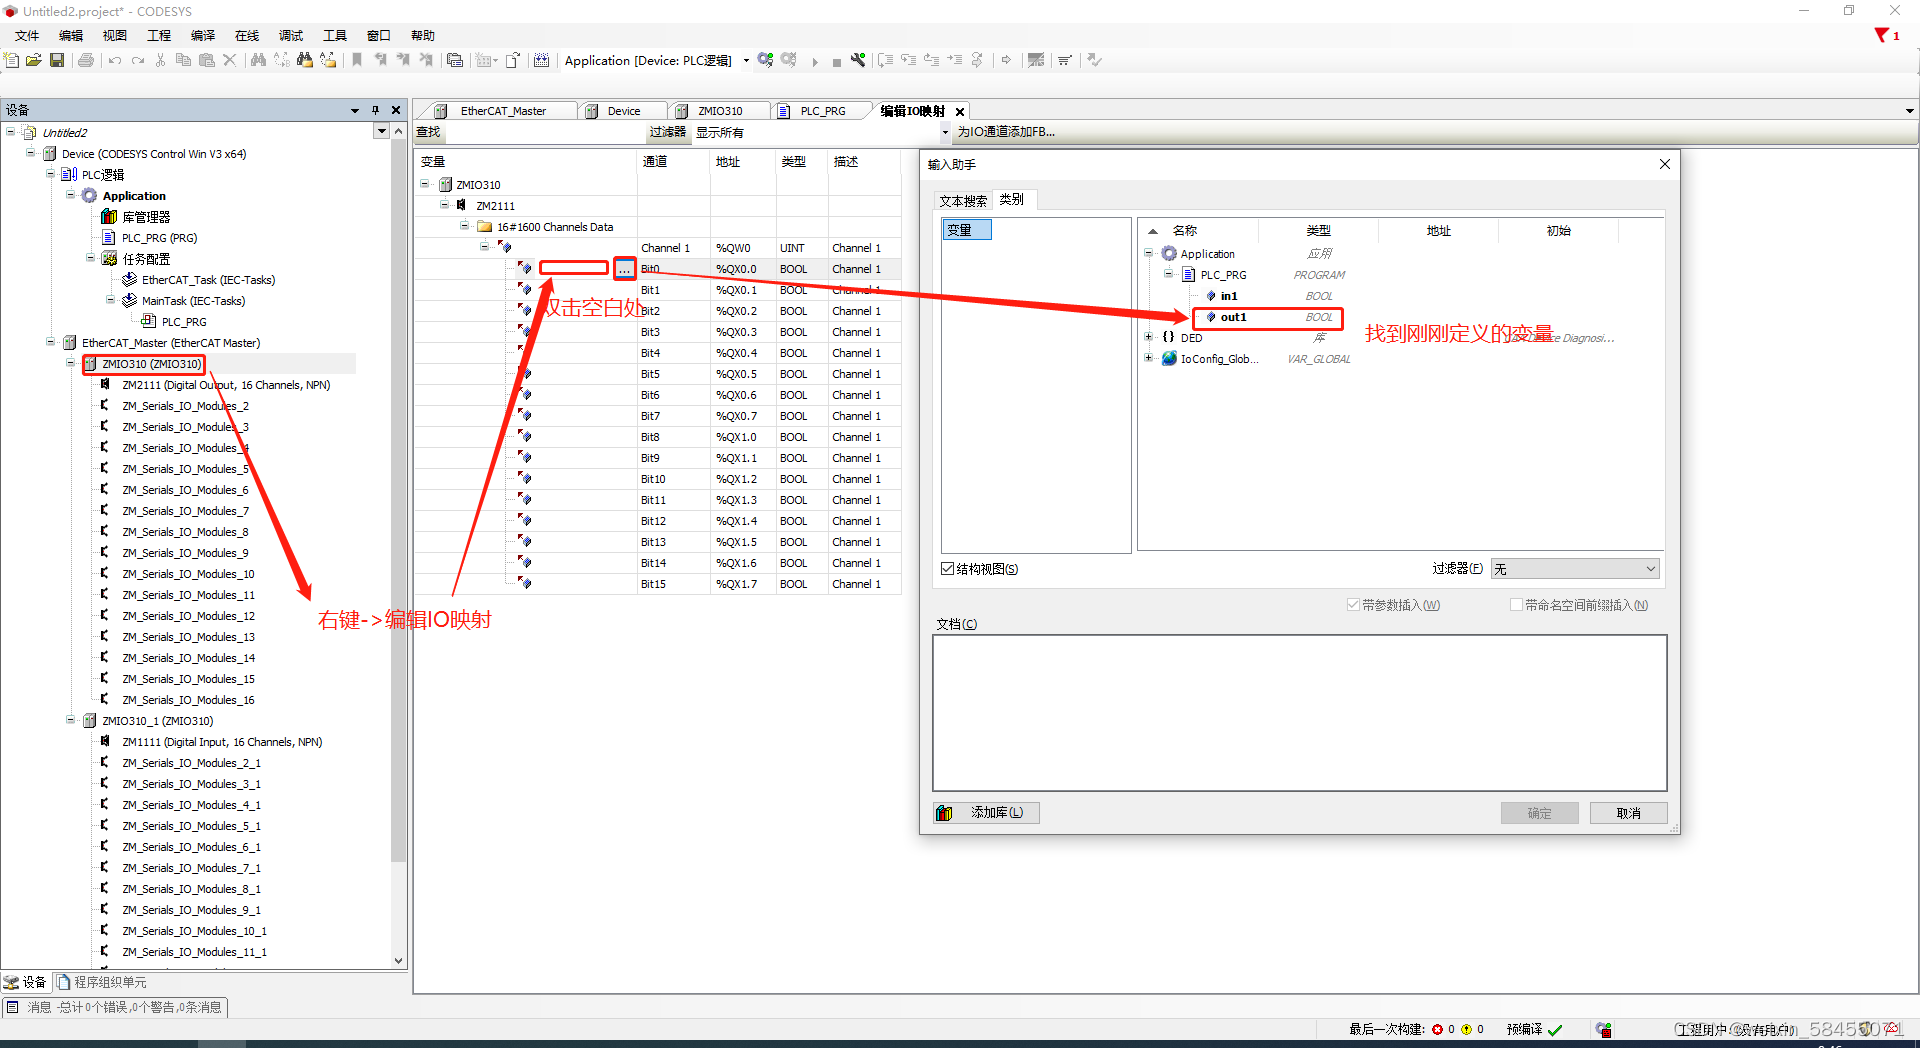Click the Open project icon
Image resolution: width=1920 pixels, height=1048 pixels.
click(x=33, y=60)
